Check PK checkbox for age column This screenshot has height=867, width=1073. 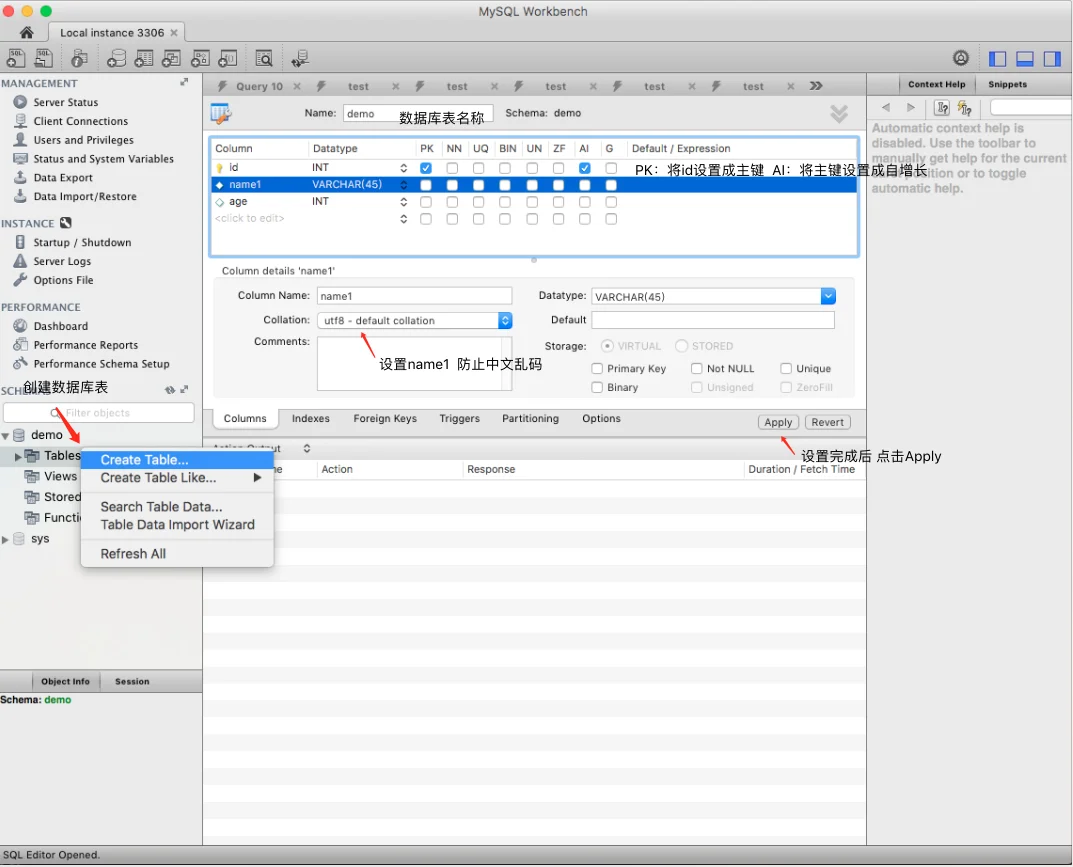(426, 202)
